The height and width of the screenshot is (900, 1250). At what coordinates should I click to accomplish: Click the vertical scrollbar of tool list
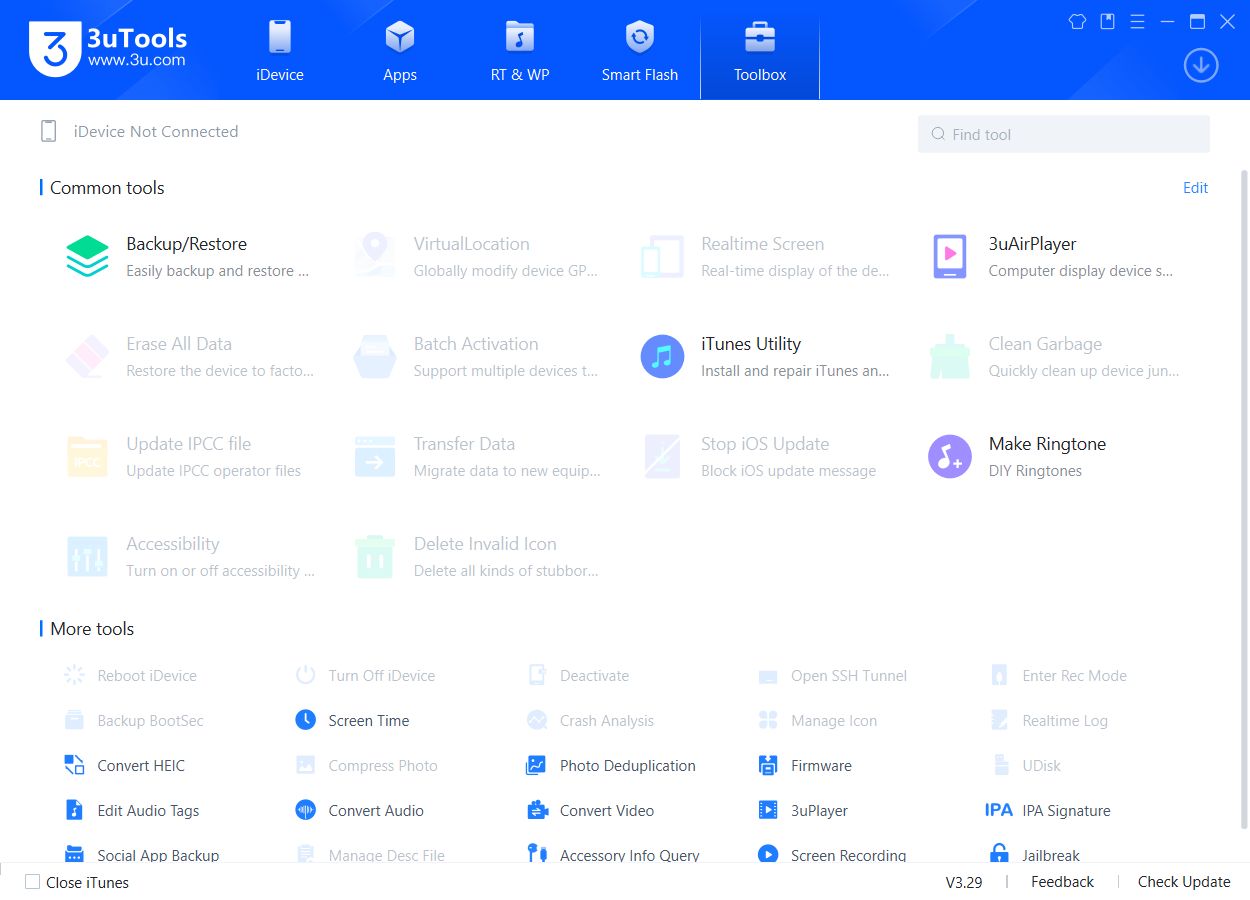point(1244,498)
